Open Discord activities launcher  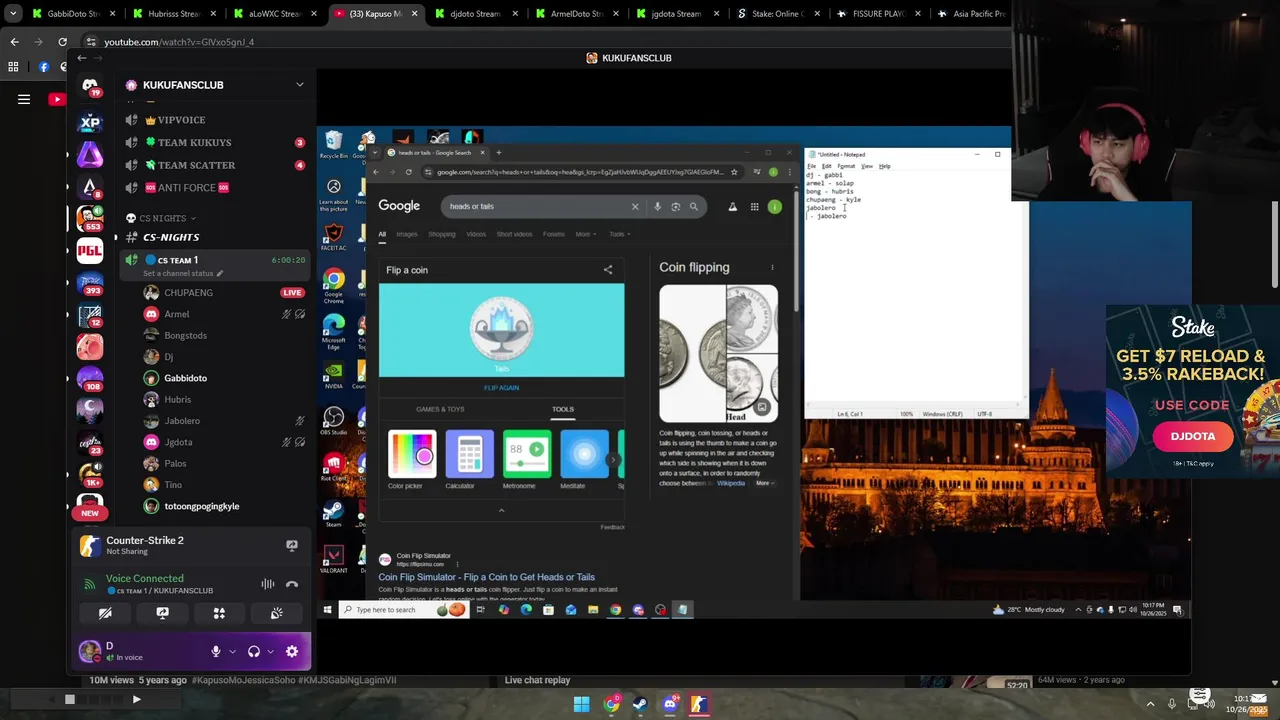pyautogui.click(x=219, y=613)
